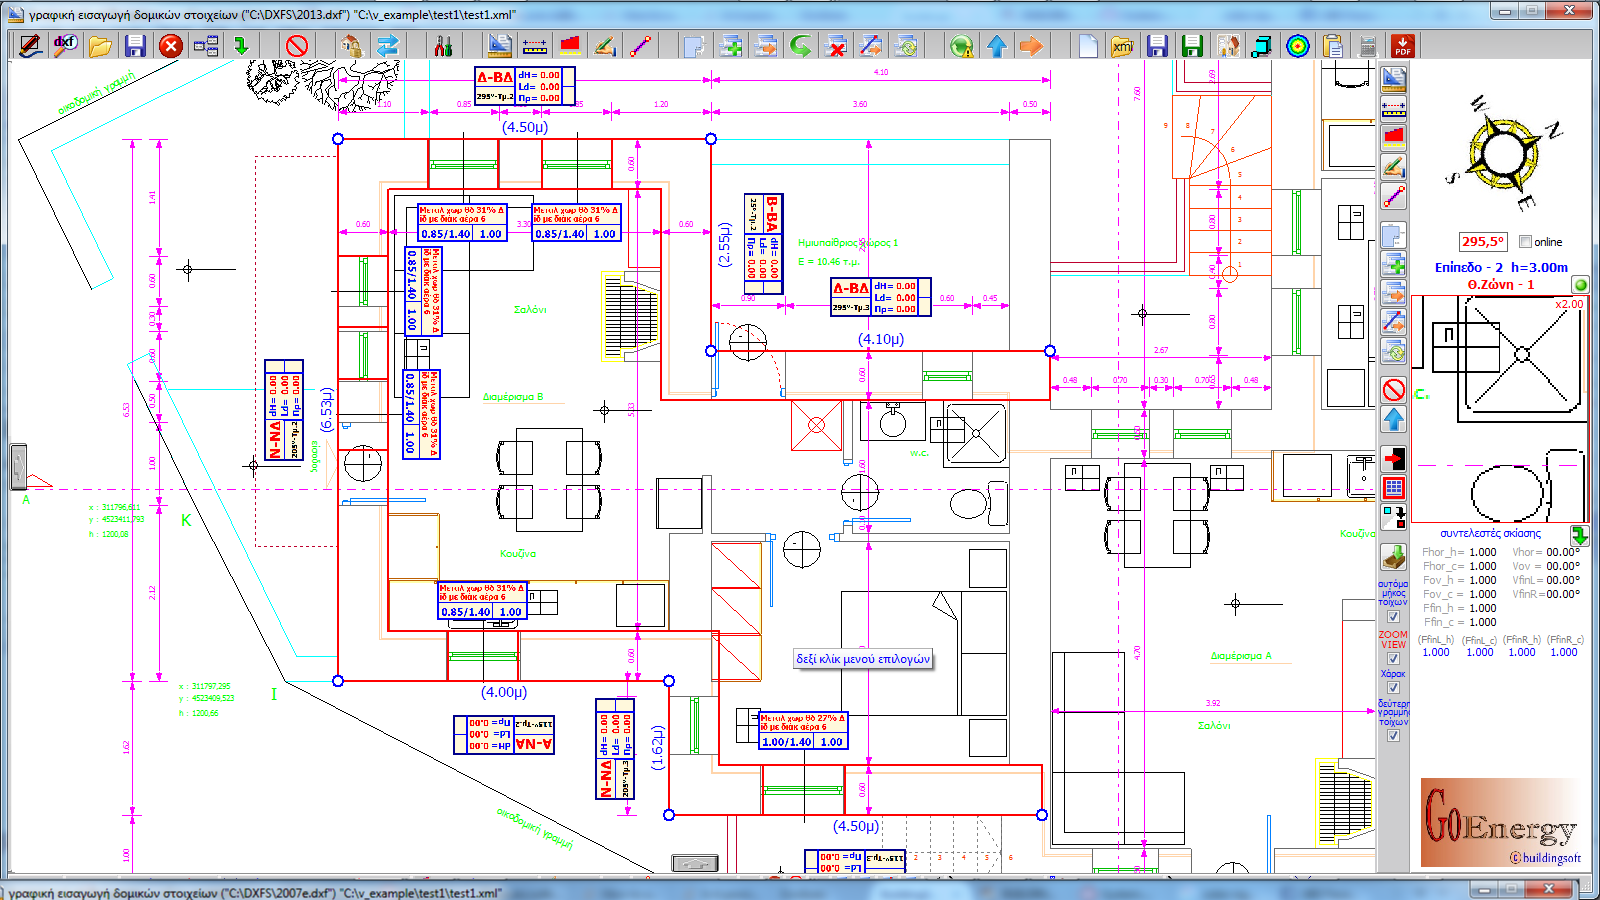The width and height of the screenshot is (1600, 900).
Task: Toggle the αυτόματο μήκος τοίχων checkbox
Action: 1393,617
